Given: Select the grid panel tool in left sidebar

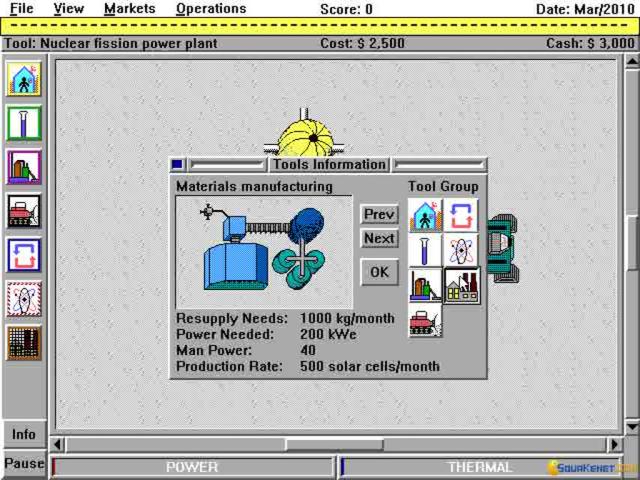Looking at the screenshot, I should coord(24,343).
